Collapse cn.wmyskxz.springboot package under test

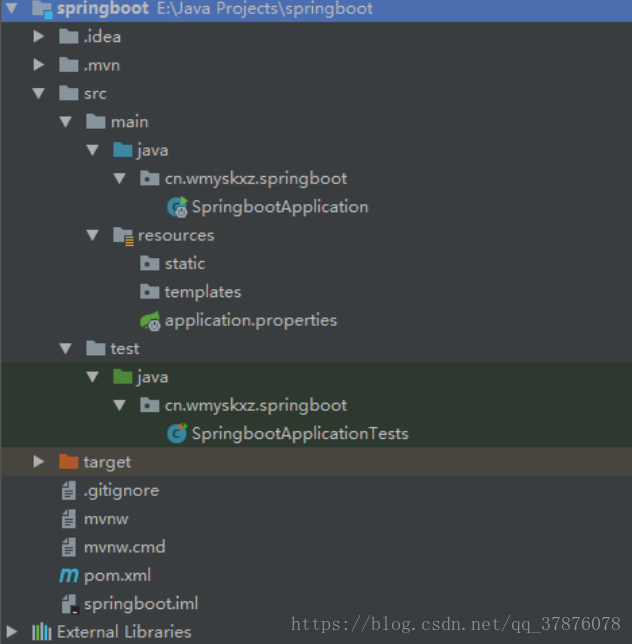120,405
